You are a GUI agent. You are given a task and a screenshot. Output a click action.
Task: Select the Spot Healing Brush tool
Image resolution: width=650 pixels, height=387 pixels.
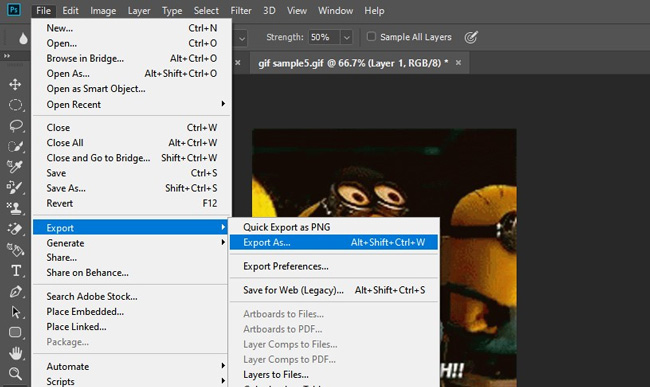coord(15,187)
